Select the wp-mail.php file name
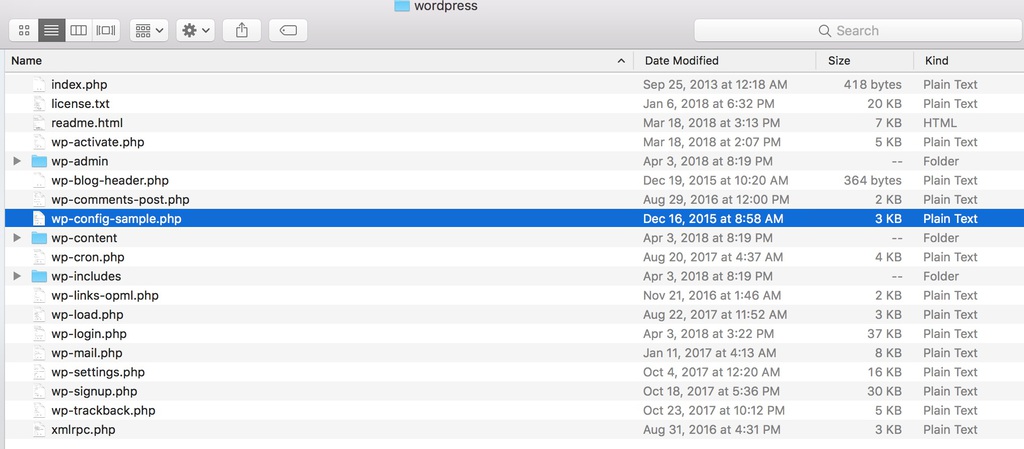Screen dimensions: 1024x449 (x=87, y=353)
